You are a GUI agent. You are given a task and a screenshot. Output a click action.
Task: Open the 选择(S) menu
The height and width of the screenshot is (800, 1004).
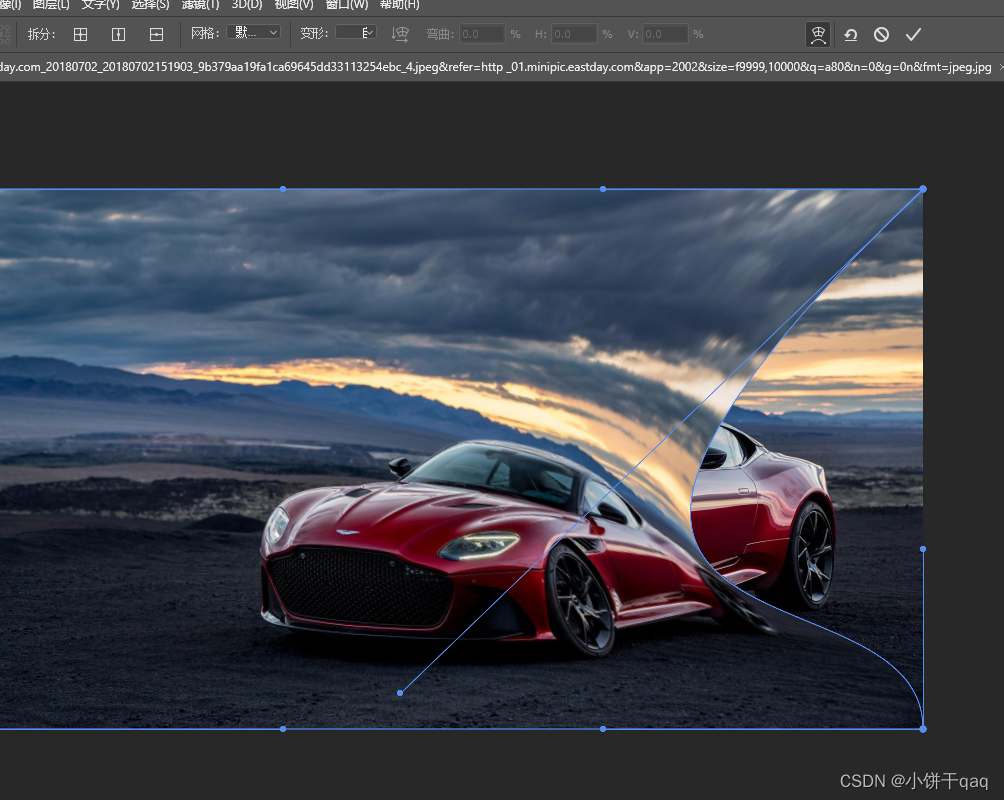150,4
